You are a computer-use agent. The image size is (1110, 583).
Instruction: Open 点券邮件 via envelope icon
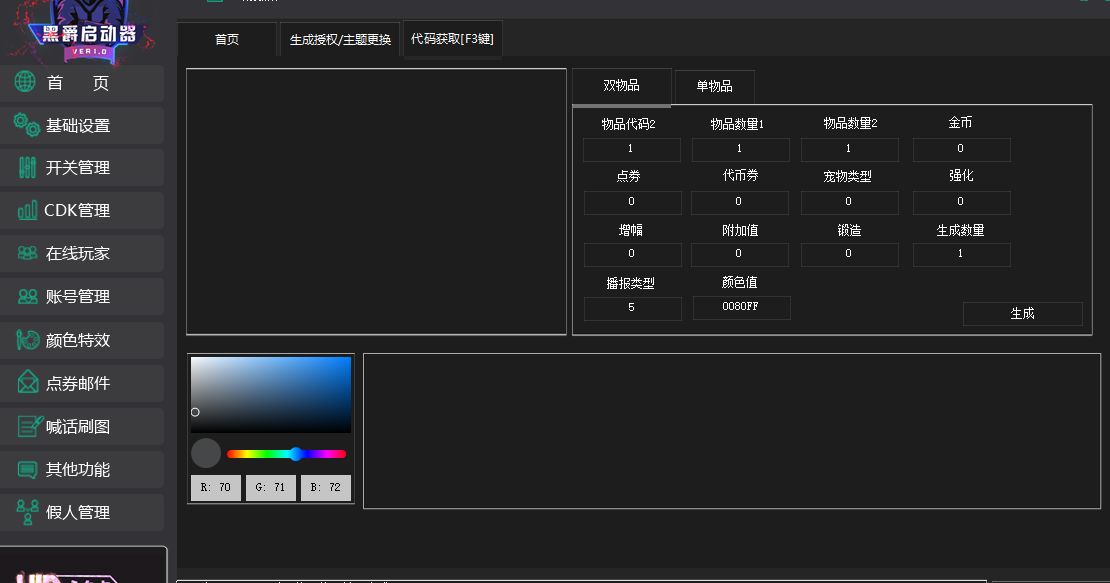click(x=27, y=383)
